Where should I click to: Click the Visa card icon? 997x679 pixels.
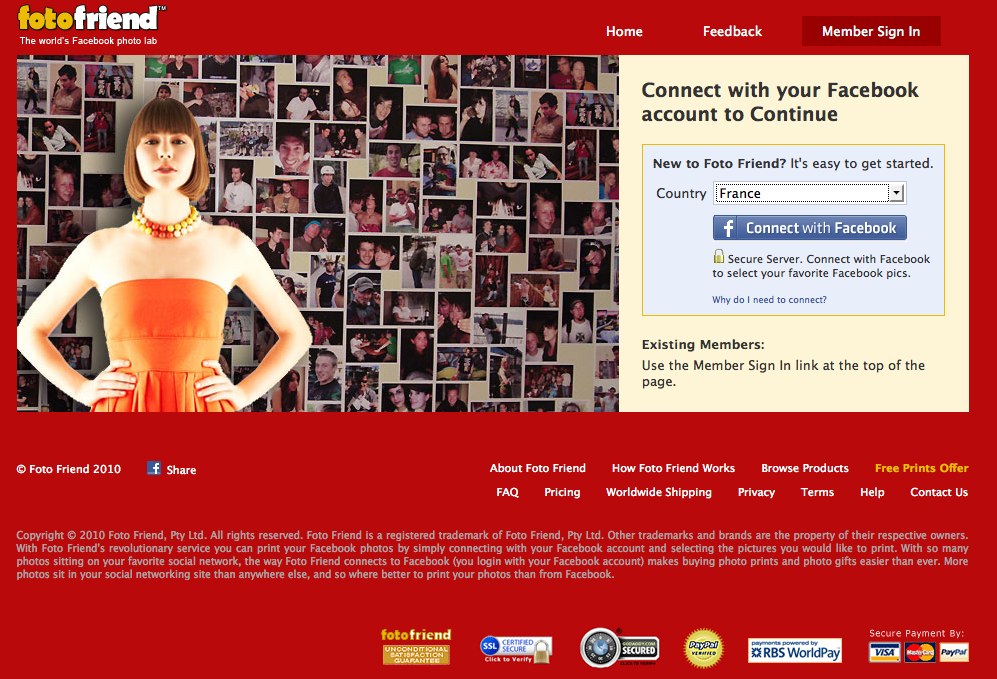pyautogui.click(x=884, y=652)
